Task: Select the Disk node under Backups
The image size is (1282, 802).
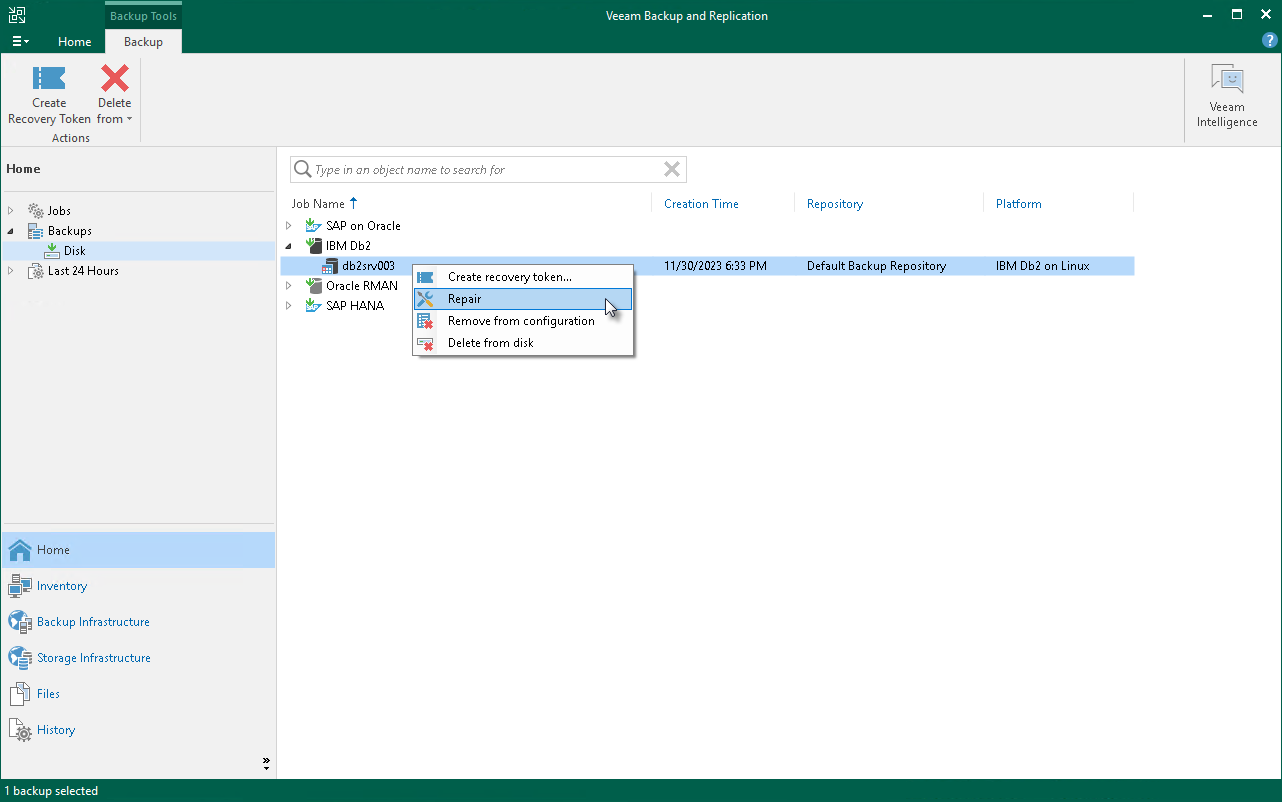Action: coord(75,251)
